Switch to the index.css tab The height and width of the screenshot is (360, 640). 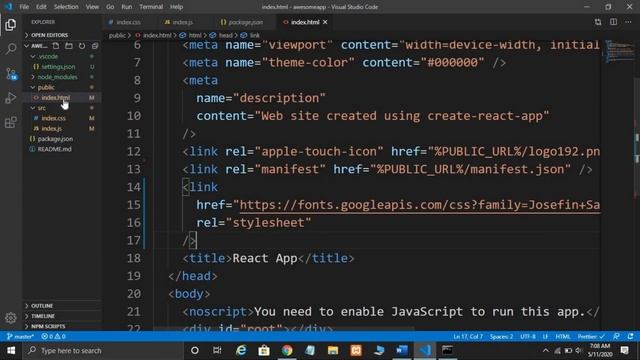(x=129, y=22)
